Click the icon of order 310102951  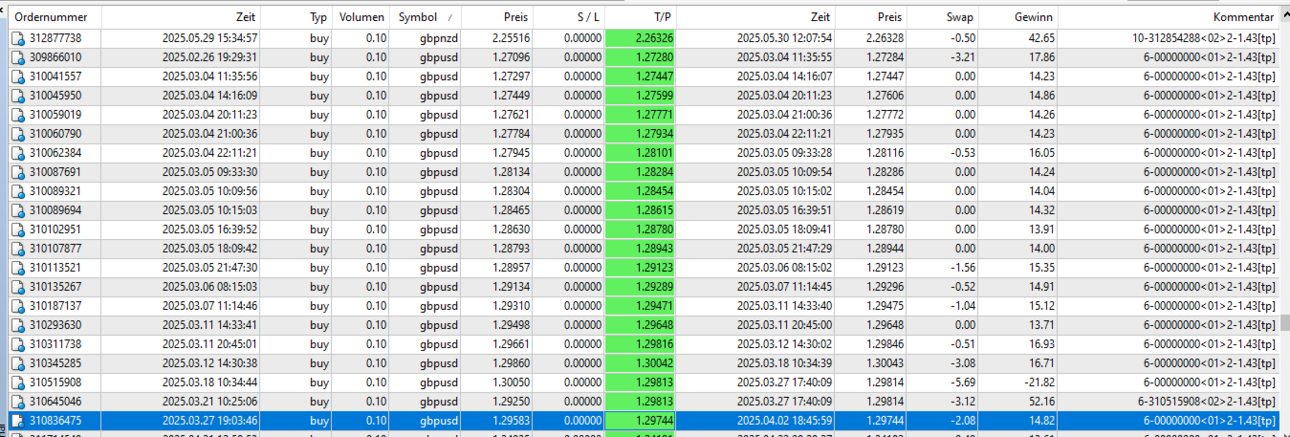pos(18,229)
